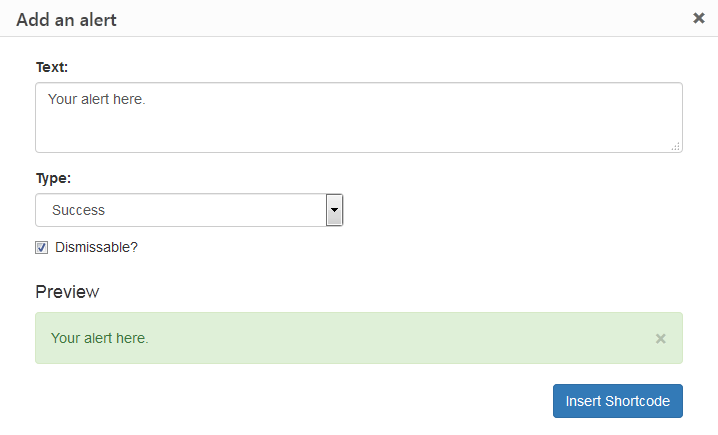This screenshot has width=718, height=435.
Task: Click the Insert Shortcode button
Action: [618, 401]
